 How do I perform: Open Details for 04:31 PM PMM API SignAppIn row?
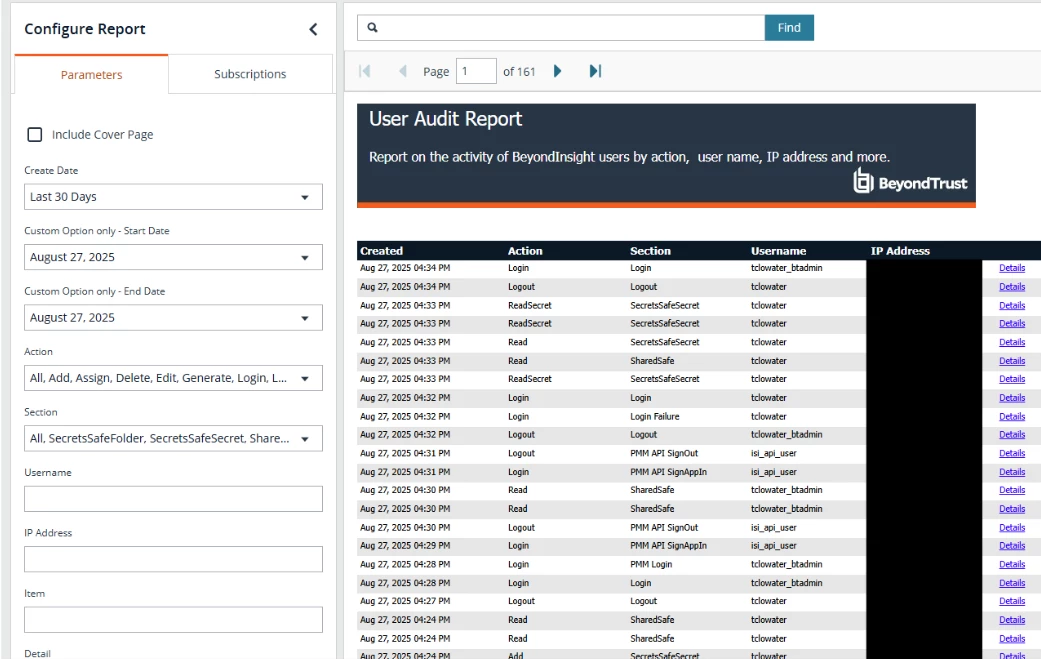pos(1012,472)
